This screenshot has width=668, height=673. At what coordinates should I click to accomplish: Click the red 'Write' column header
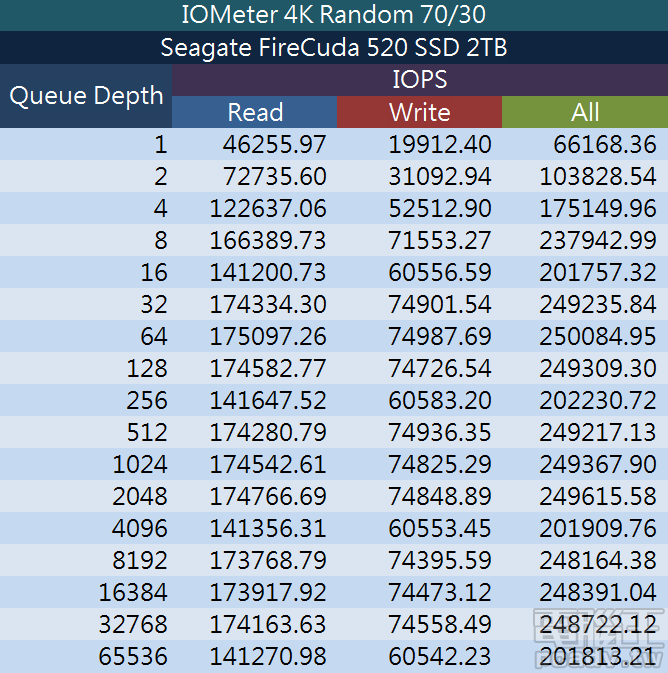(x=419, y=112)
